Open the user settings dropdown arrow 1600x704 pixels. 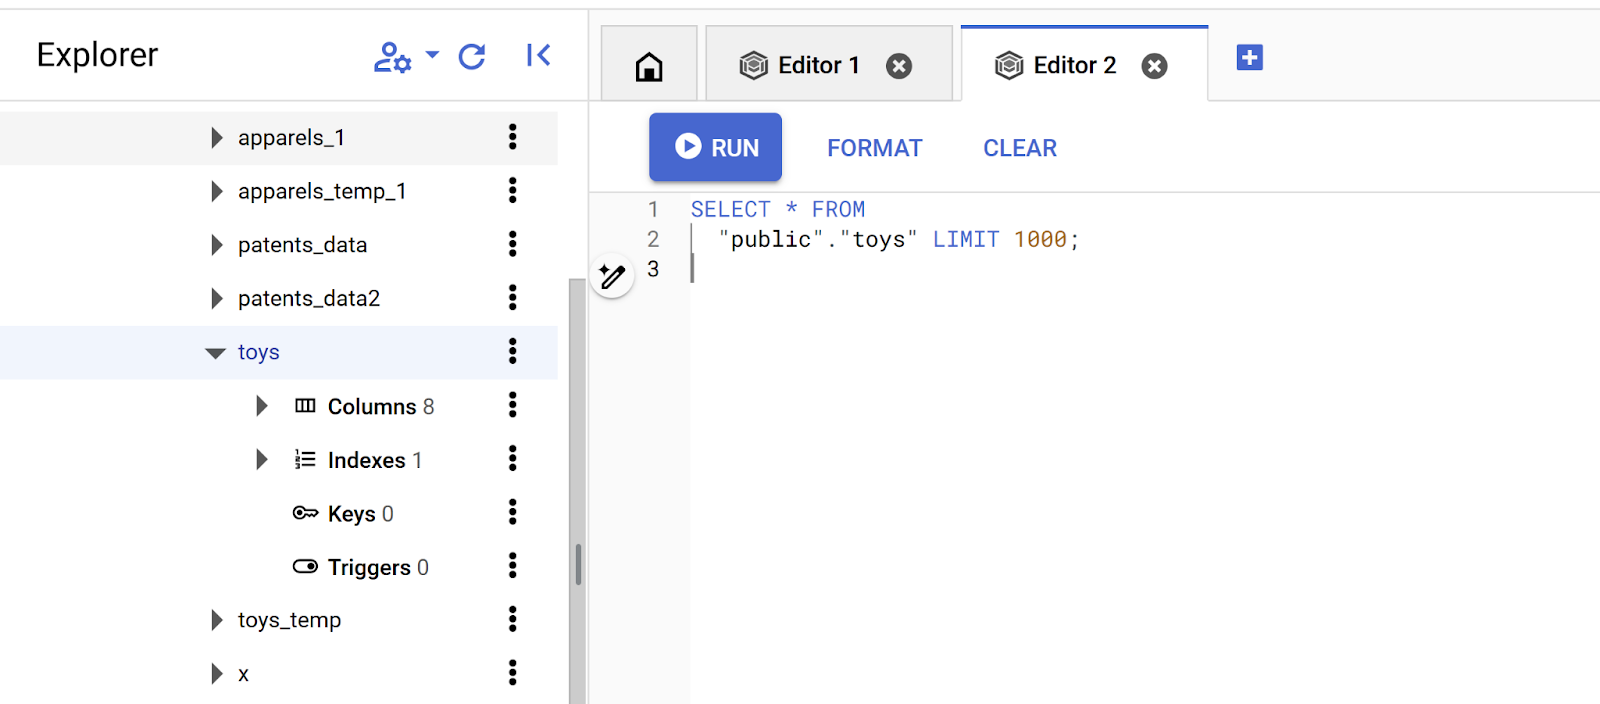(x=432, y=55)
